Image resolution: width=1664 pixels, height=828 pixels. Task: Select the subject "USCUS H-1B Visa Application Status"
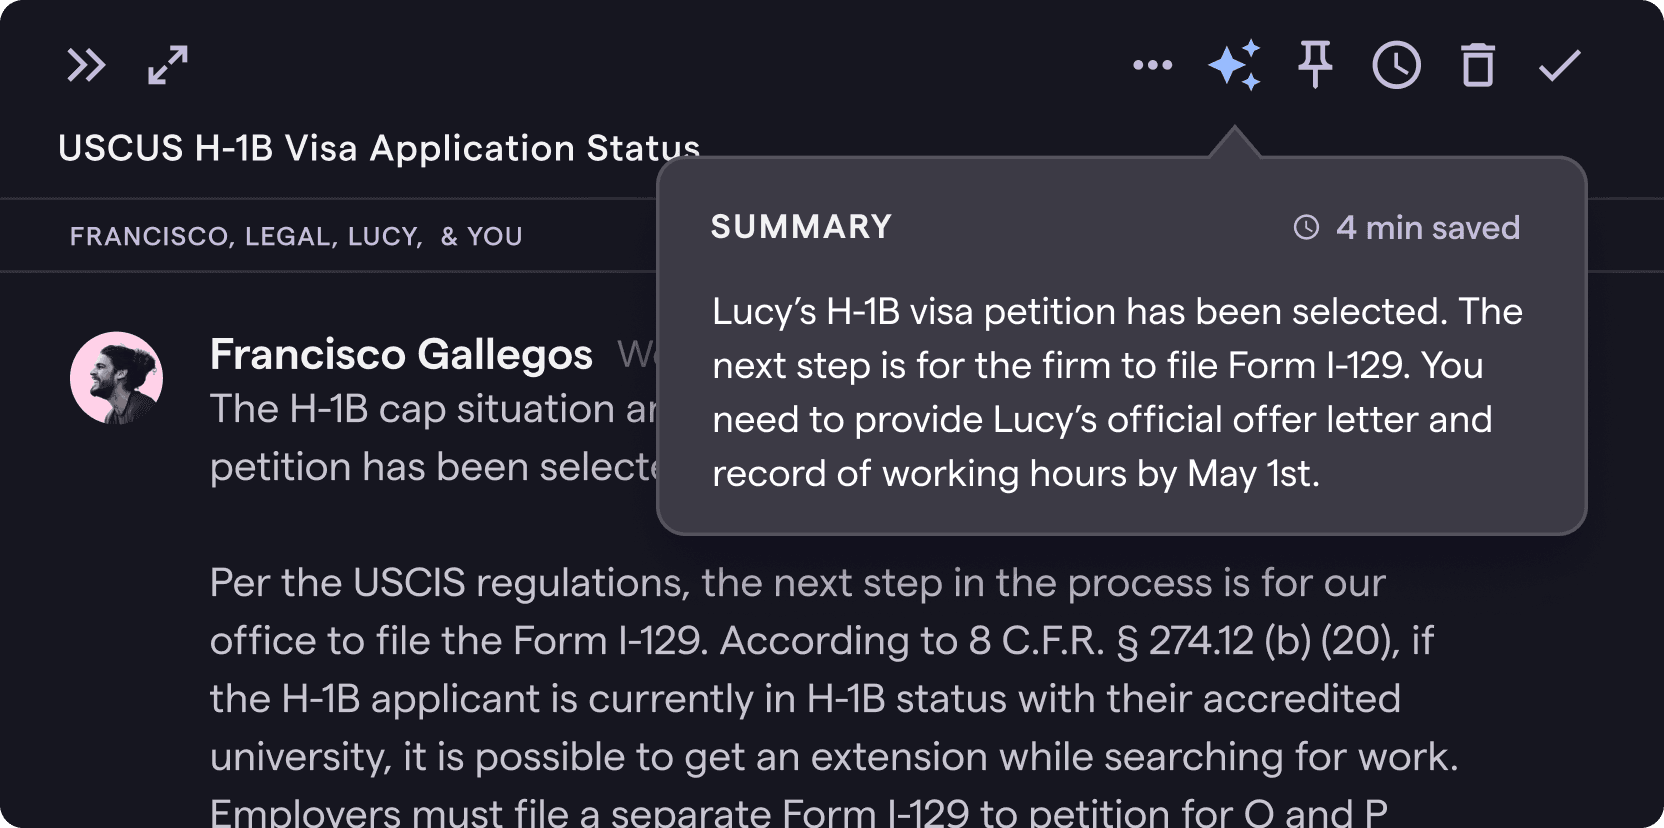click(x=379, y=148)
